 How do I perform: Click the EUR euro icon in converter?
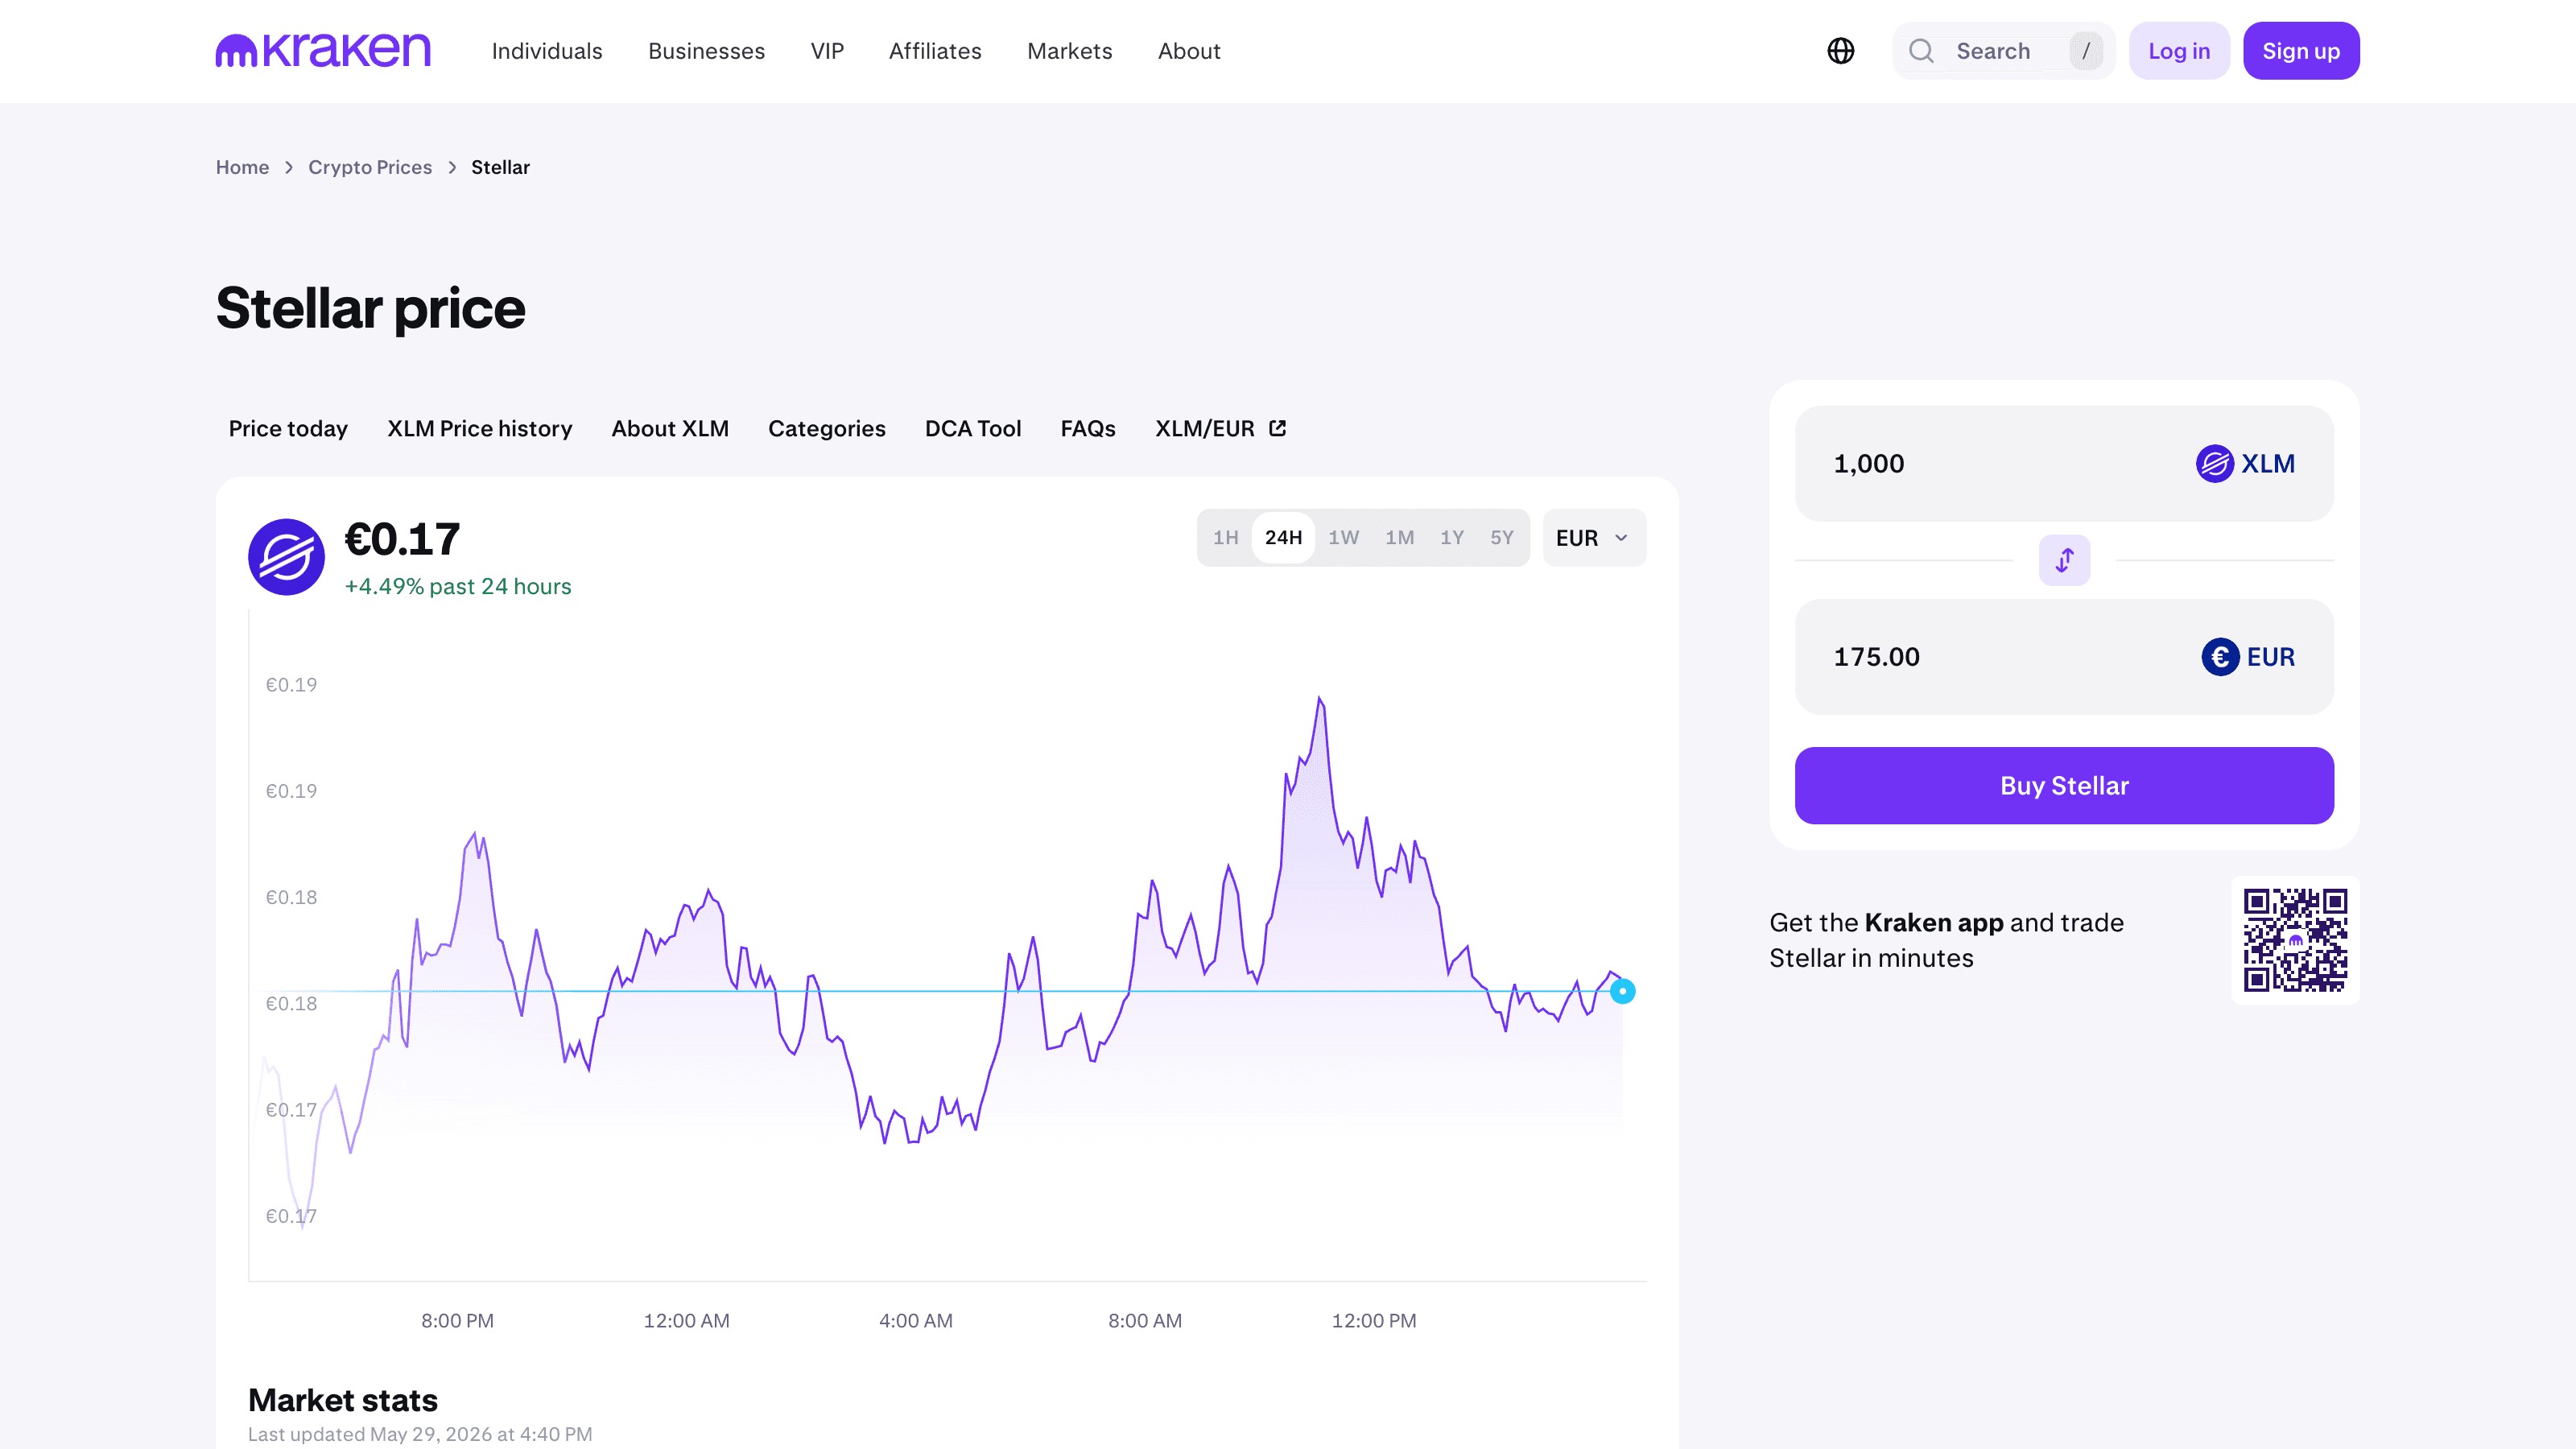(x=2220, y=657)
